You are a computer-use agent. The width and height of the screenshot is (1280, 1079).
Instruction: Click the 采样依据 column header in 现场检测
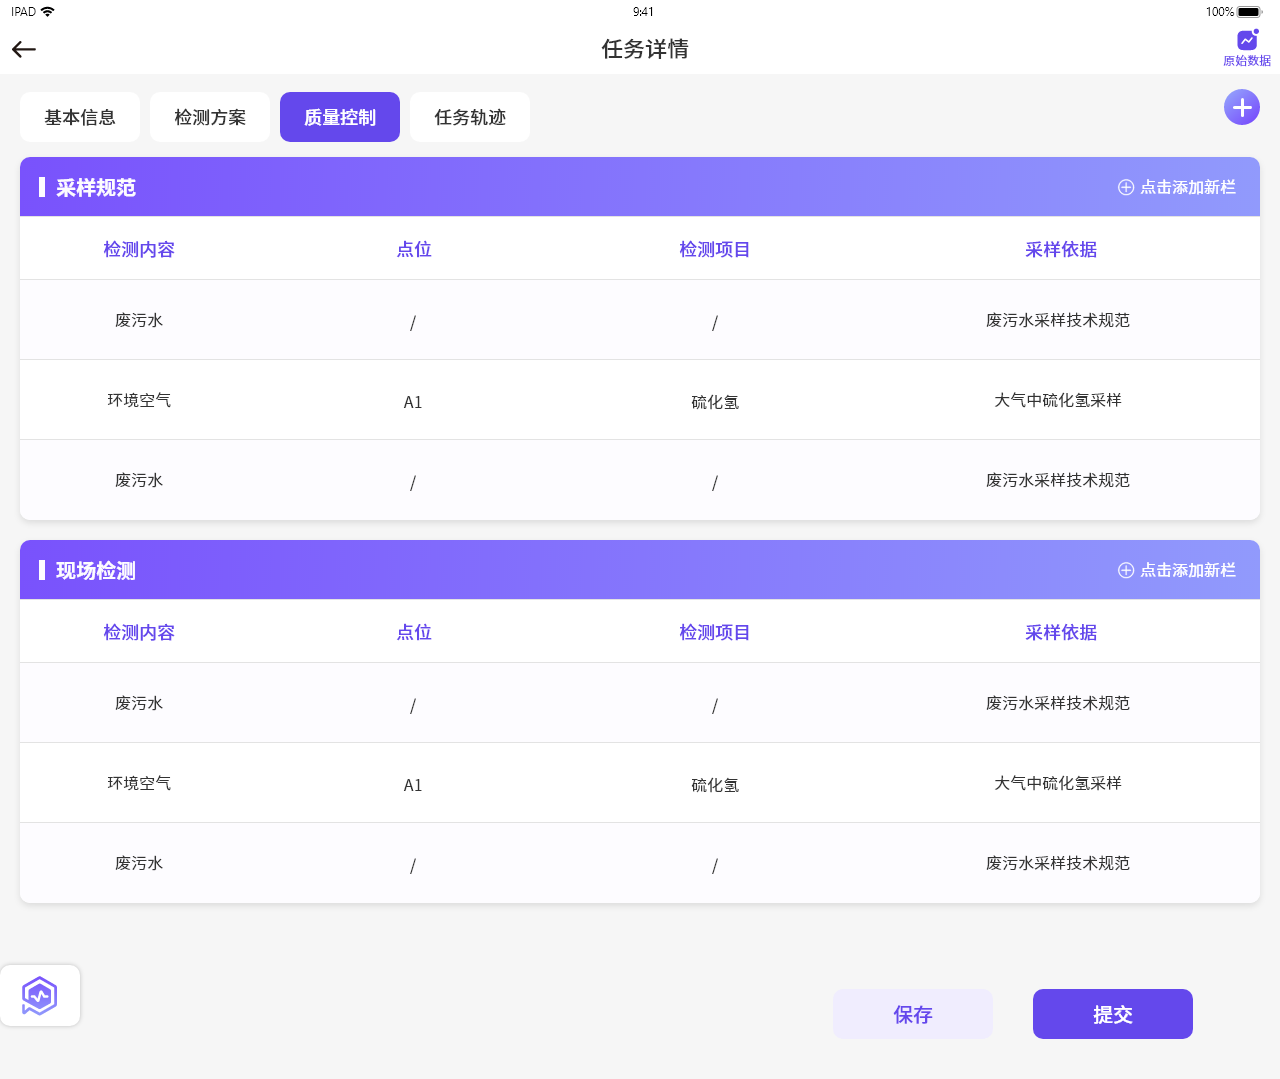(x=1060, y=632)
